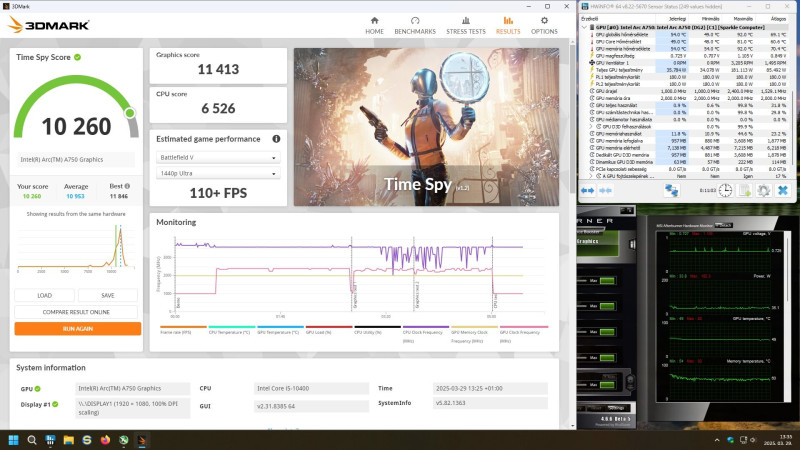Expand GPU D3D felhasználások row in HWiNFO
Image resolution: width=800 pixels, height=450 pixels.
coord(591,127)
